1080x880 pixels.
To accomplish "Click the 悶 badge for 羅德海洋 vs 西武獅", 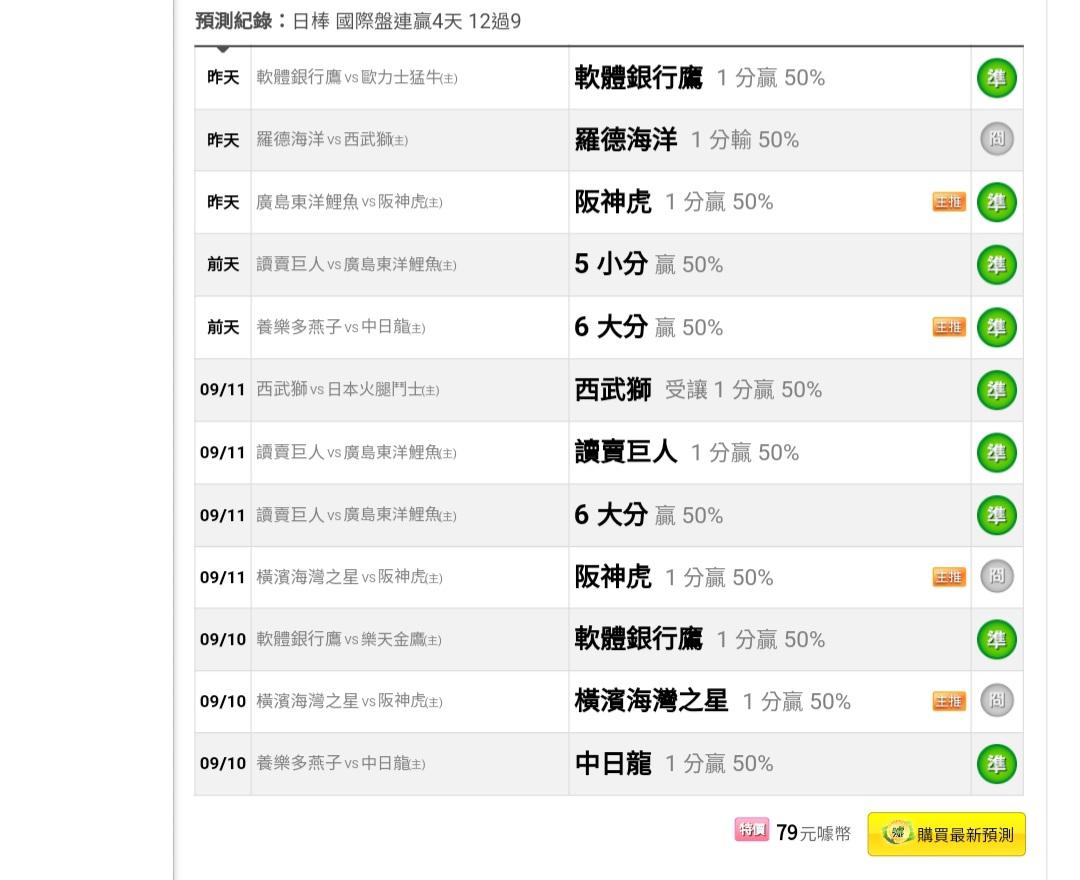I will click(997, 140).
